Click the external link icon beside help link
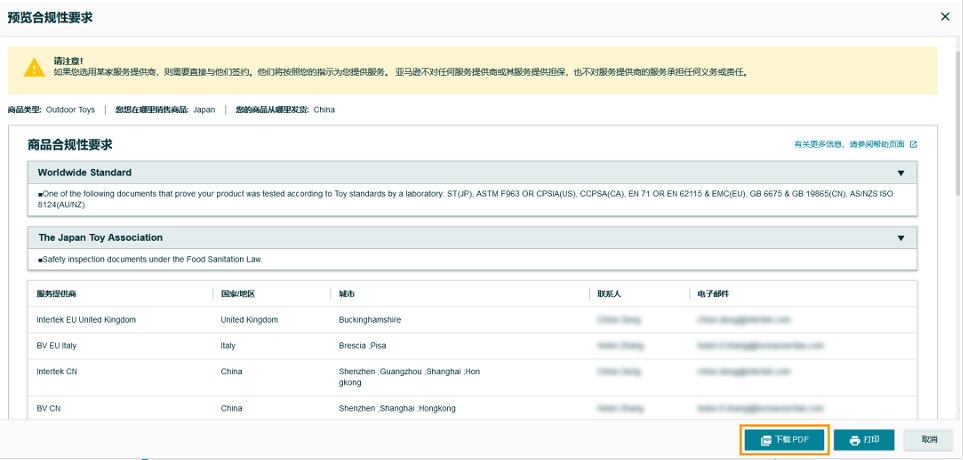Image resolution: width=963 pixels, height=460 pixels. (913, 145)
